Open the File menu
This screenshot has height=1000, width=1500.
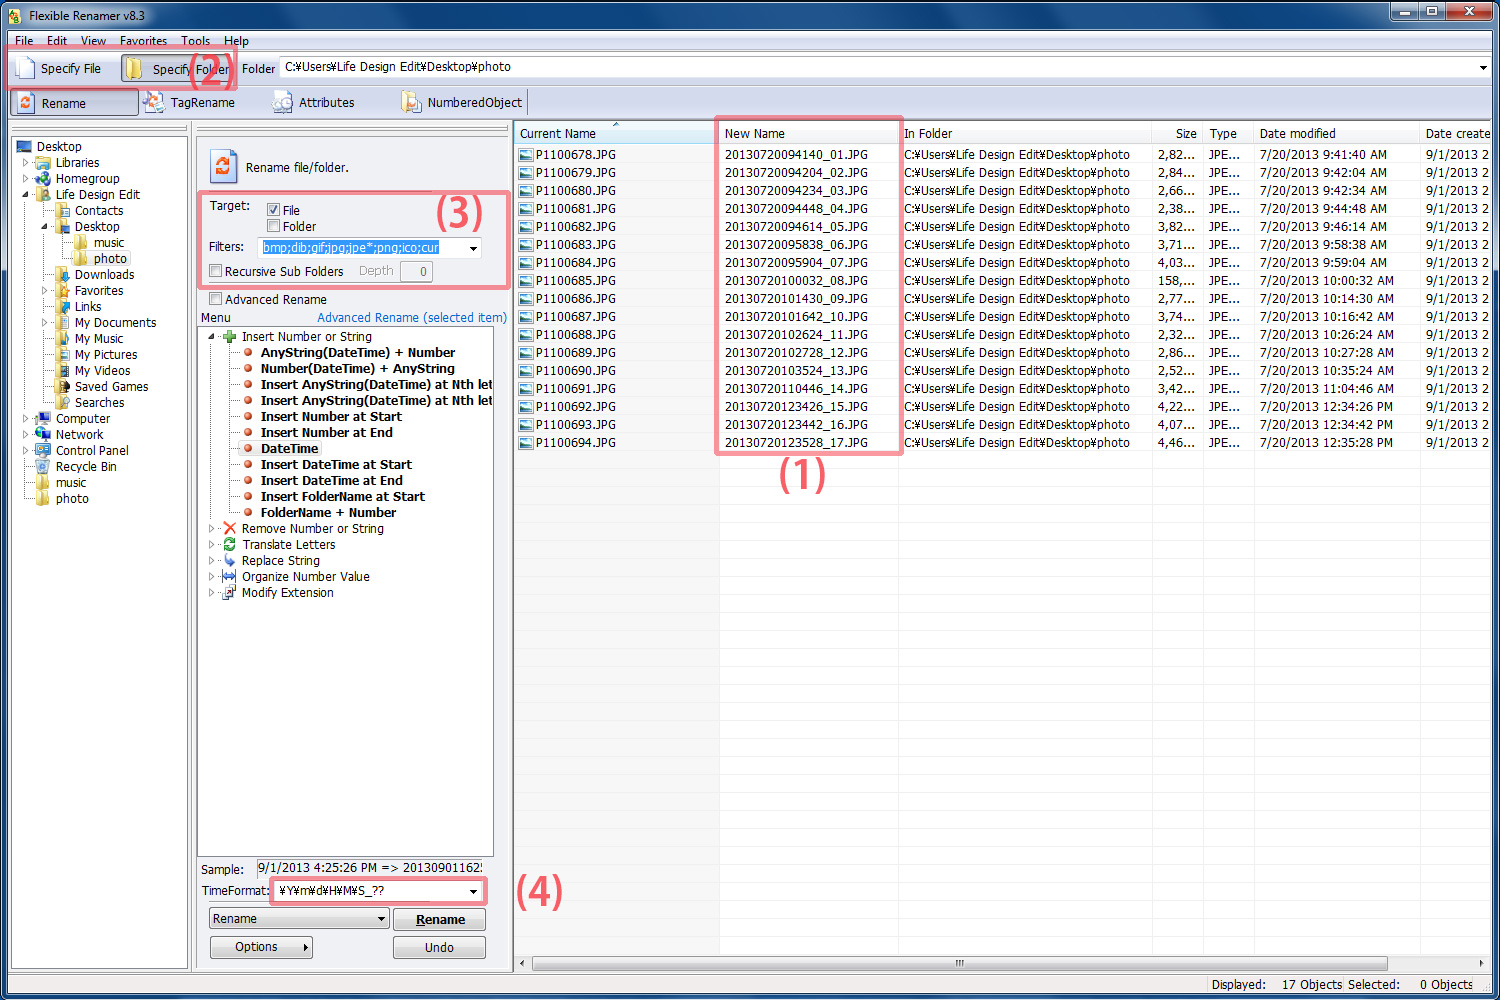coord(24,41)
